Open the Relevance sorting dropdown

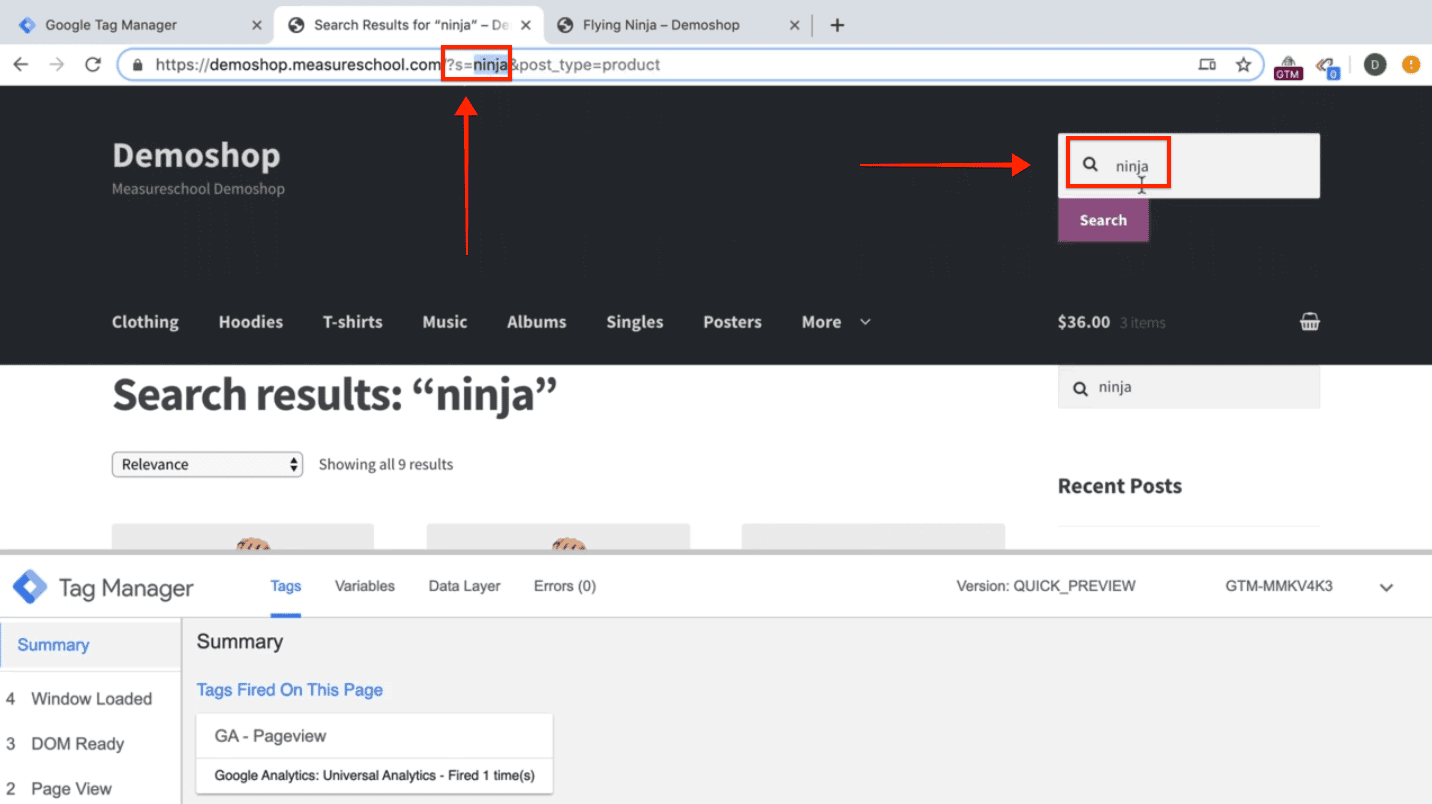click(x=207, y=464)
